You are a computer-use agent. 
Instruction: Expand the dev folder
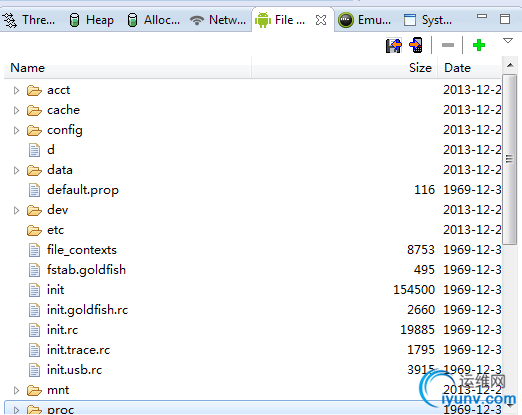(x=16, y=210)
